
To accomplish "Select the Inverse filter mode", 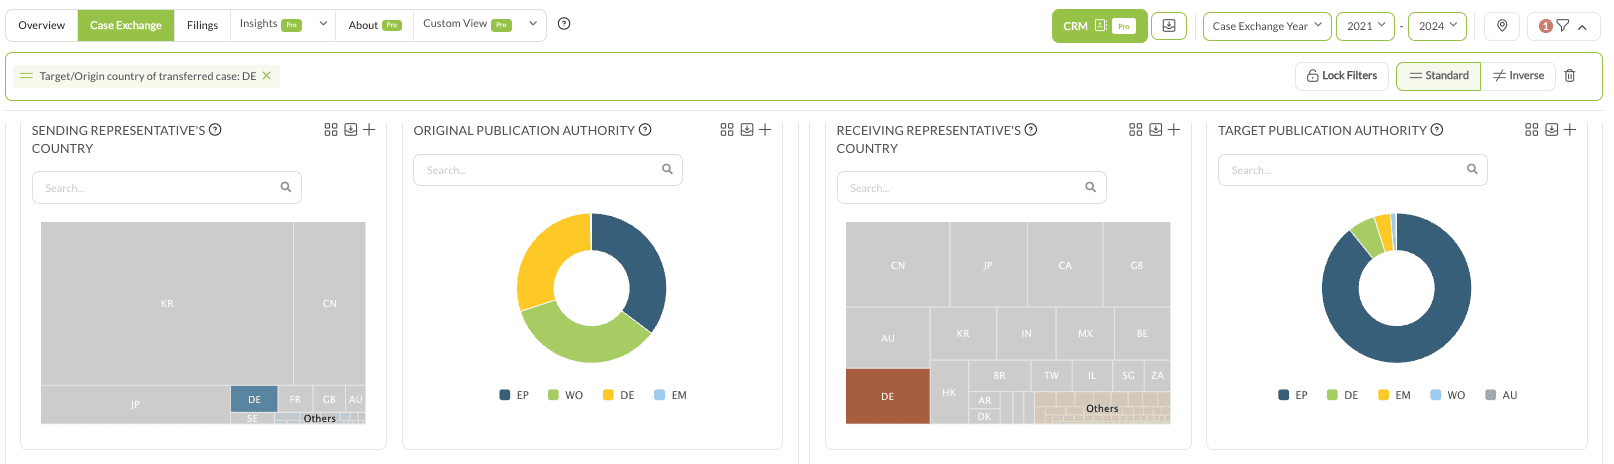I will (x=1518, y=76).
